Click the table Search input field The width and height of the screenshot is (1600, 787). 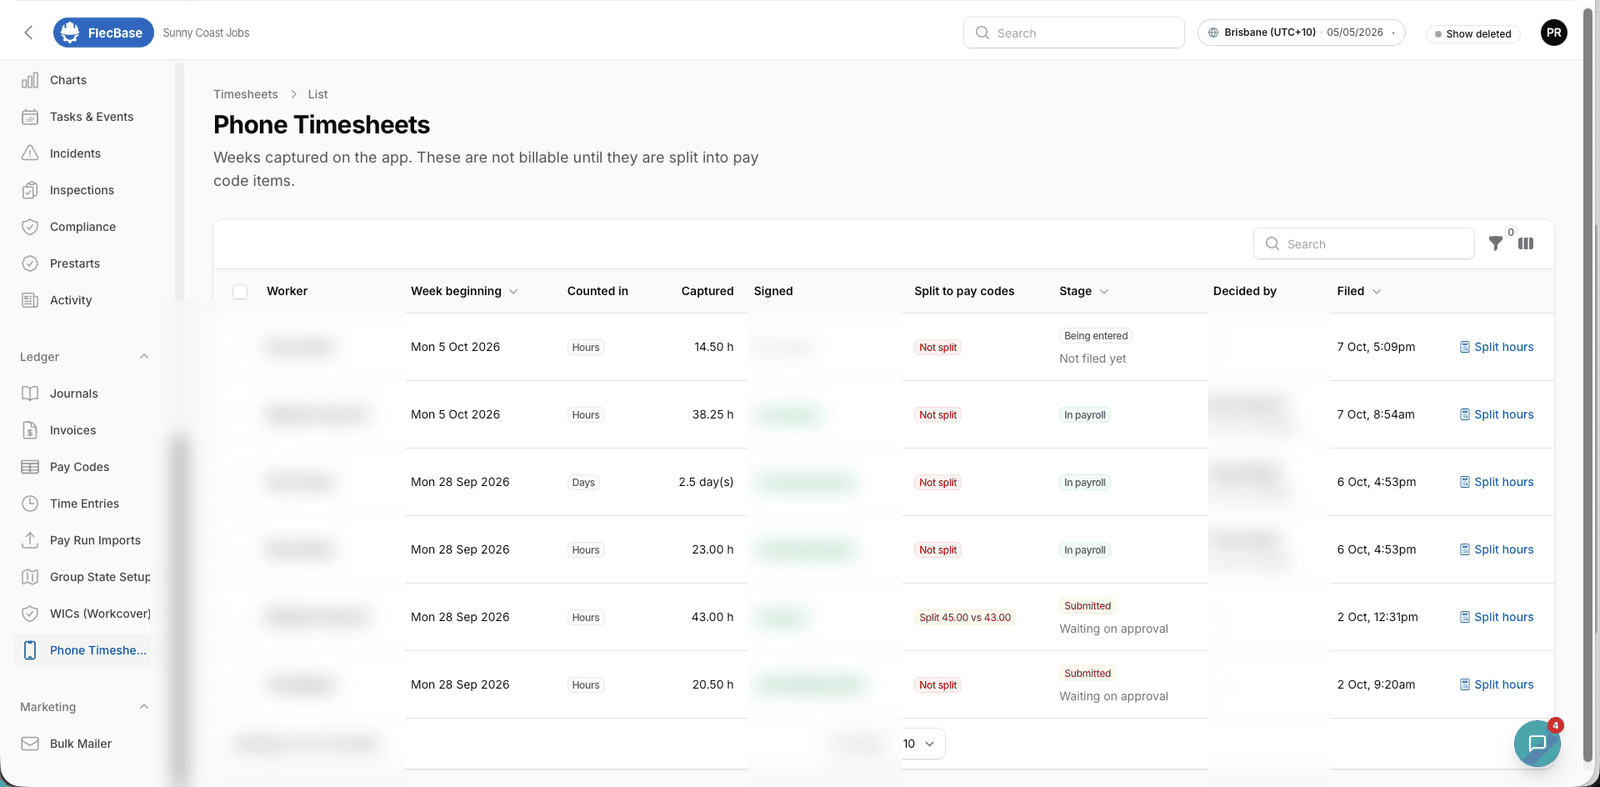coord(1364,244)
